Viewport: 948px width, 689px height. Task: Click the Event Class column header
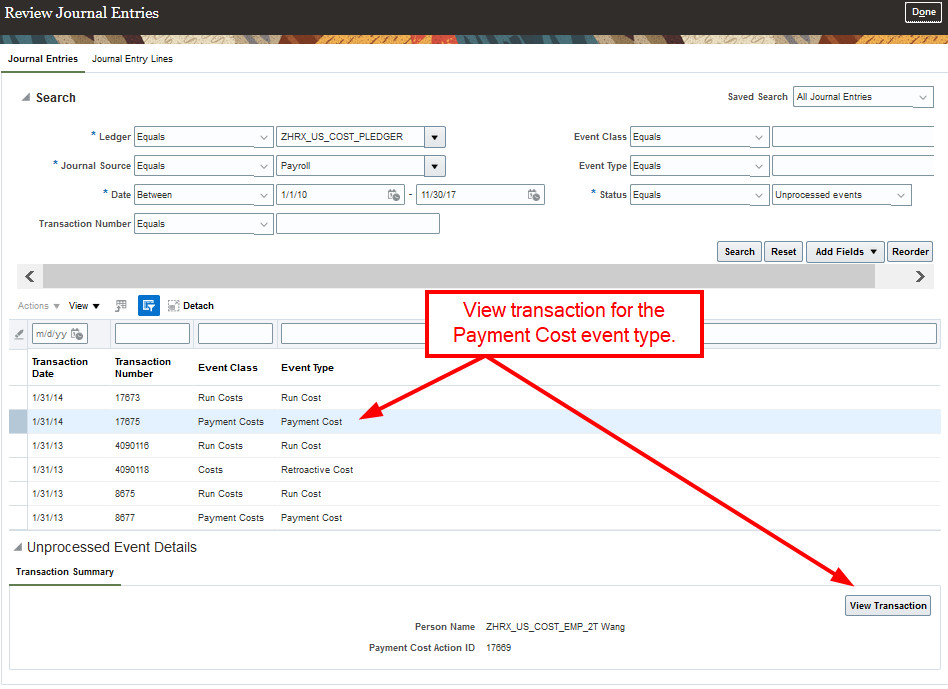[228, 367]
